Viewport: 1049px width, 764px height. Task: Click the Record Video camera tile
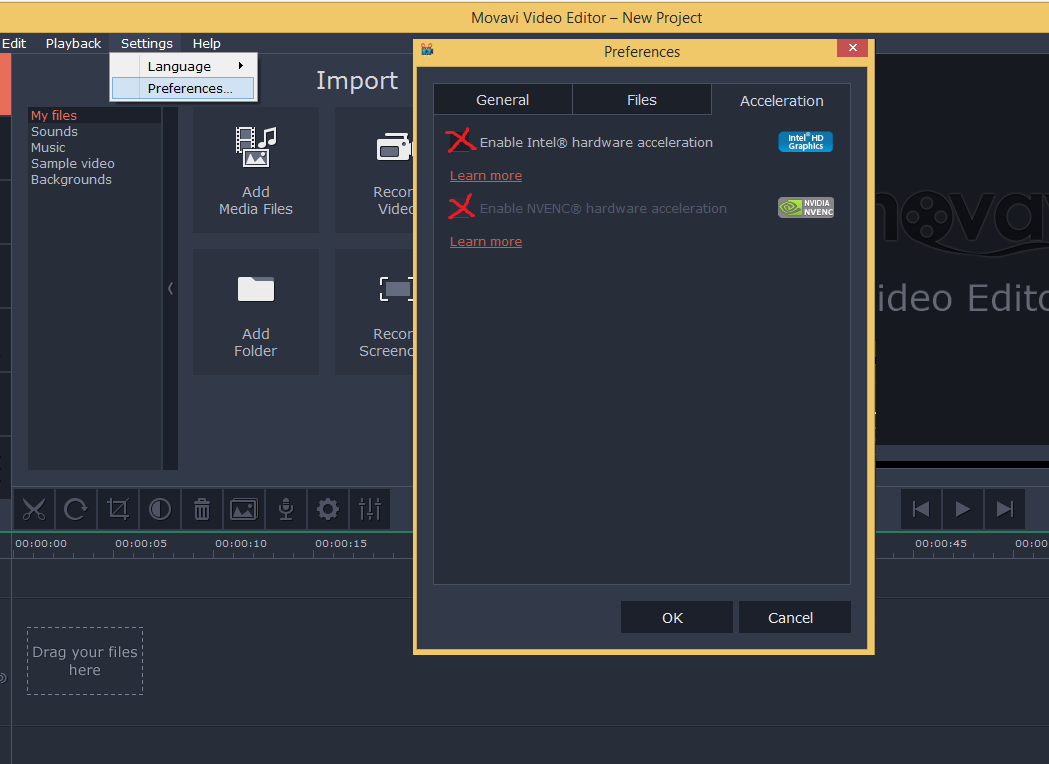click(374, 170)
